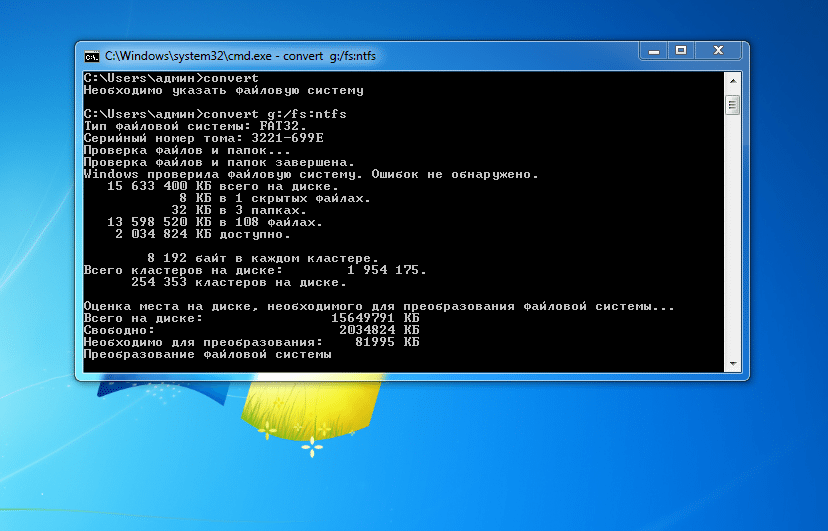Click the line '2 034 824 КБ доступно.'
The image size is (828, 531).
(203, 234)
